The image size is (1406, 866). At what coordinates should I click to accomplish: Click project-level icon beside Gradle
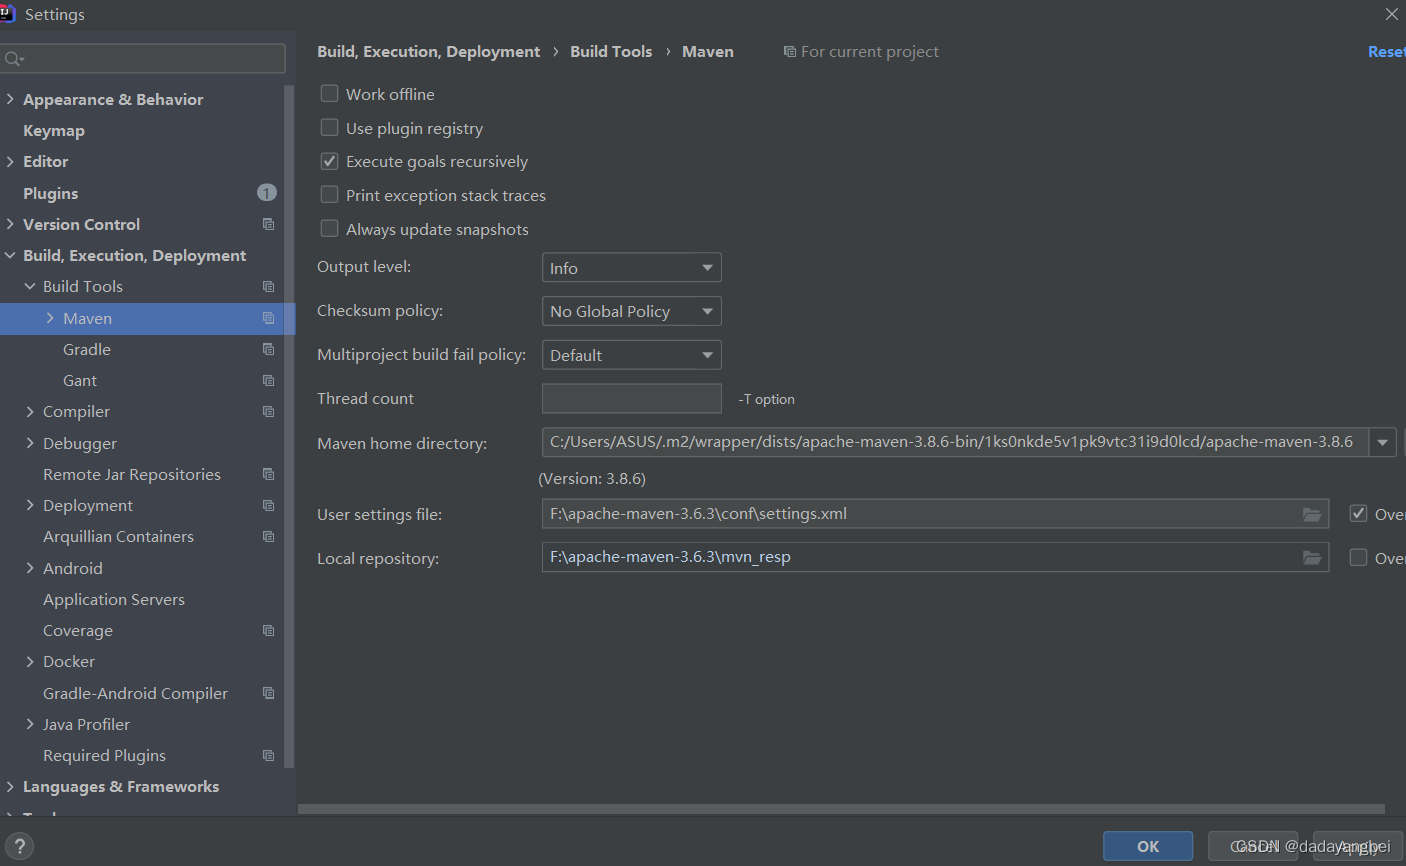(268, 349)
